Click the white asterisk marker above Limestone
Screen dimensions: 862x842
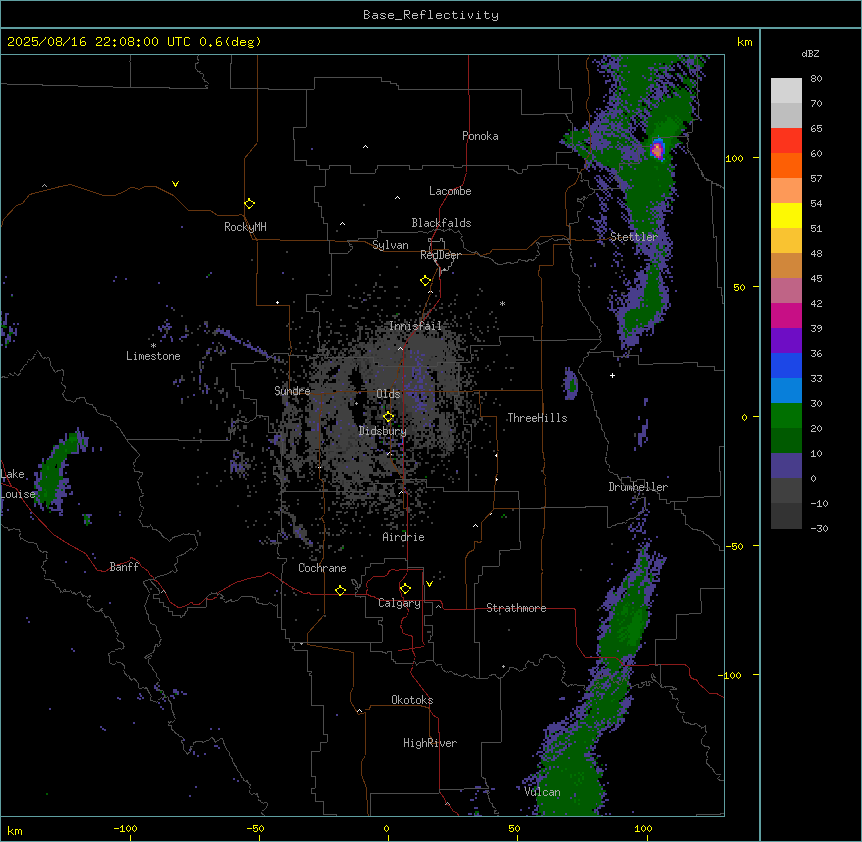coord(153,346)
